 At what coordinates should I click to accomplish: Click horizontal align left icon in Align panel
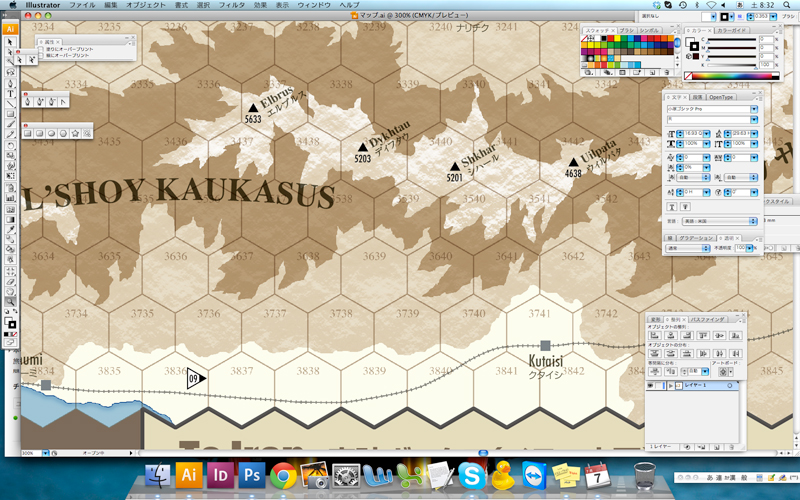pyautogui.click(x=655, y=335)
